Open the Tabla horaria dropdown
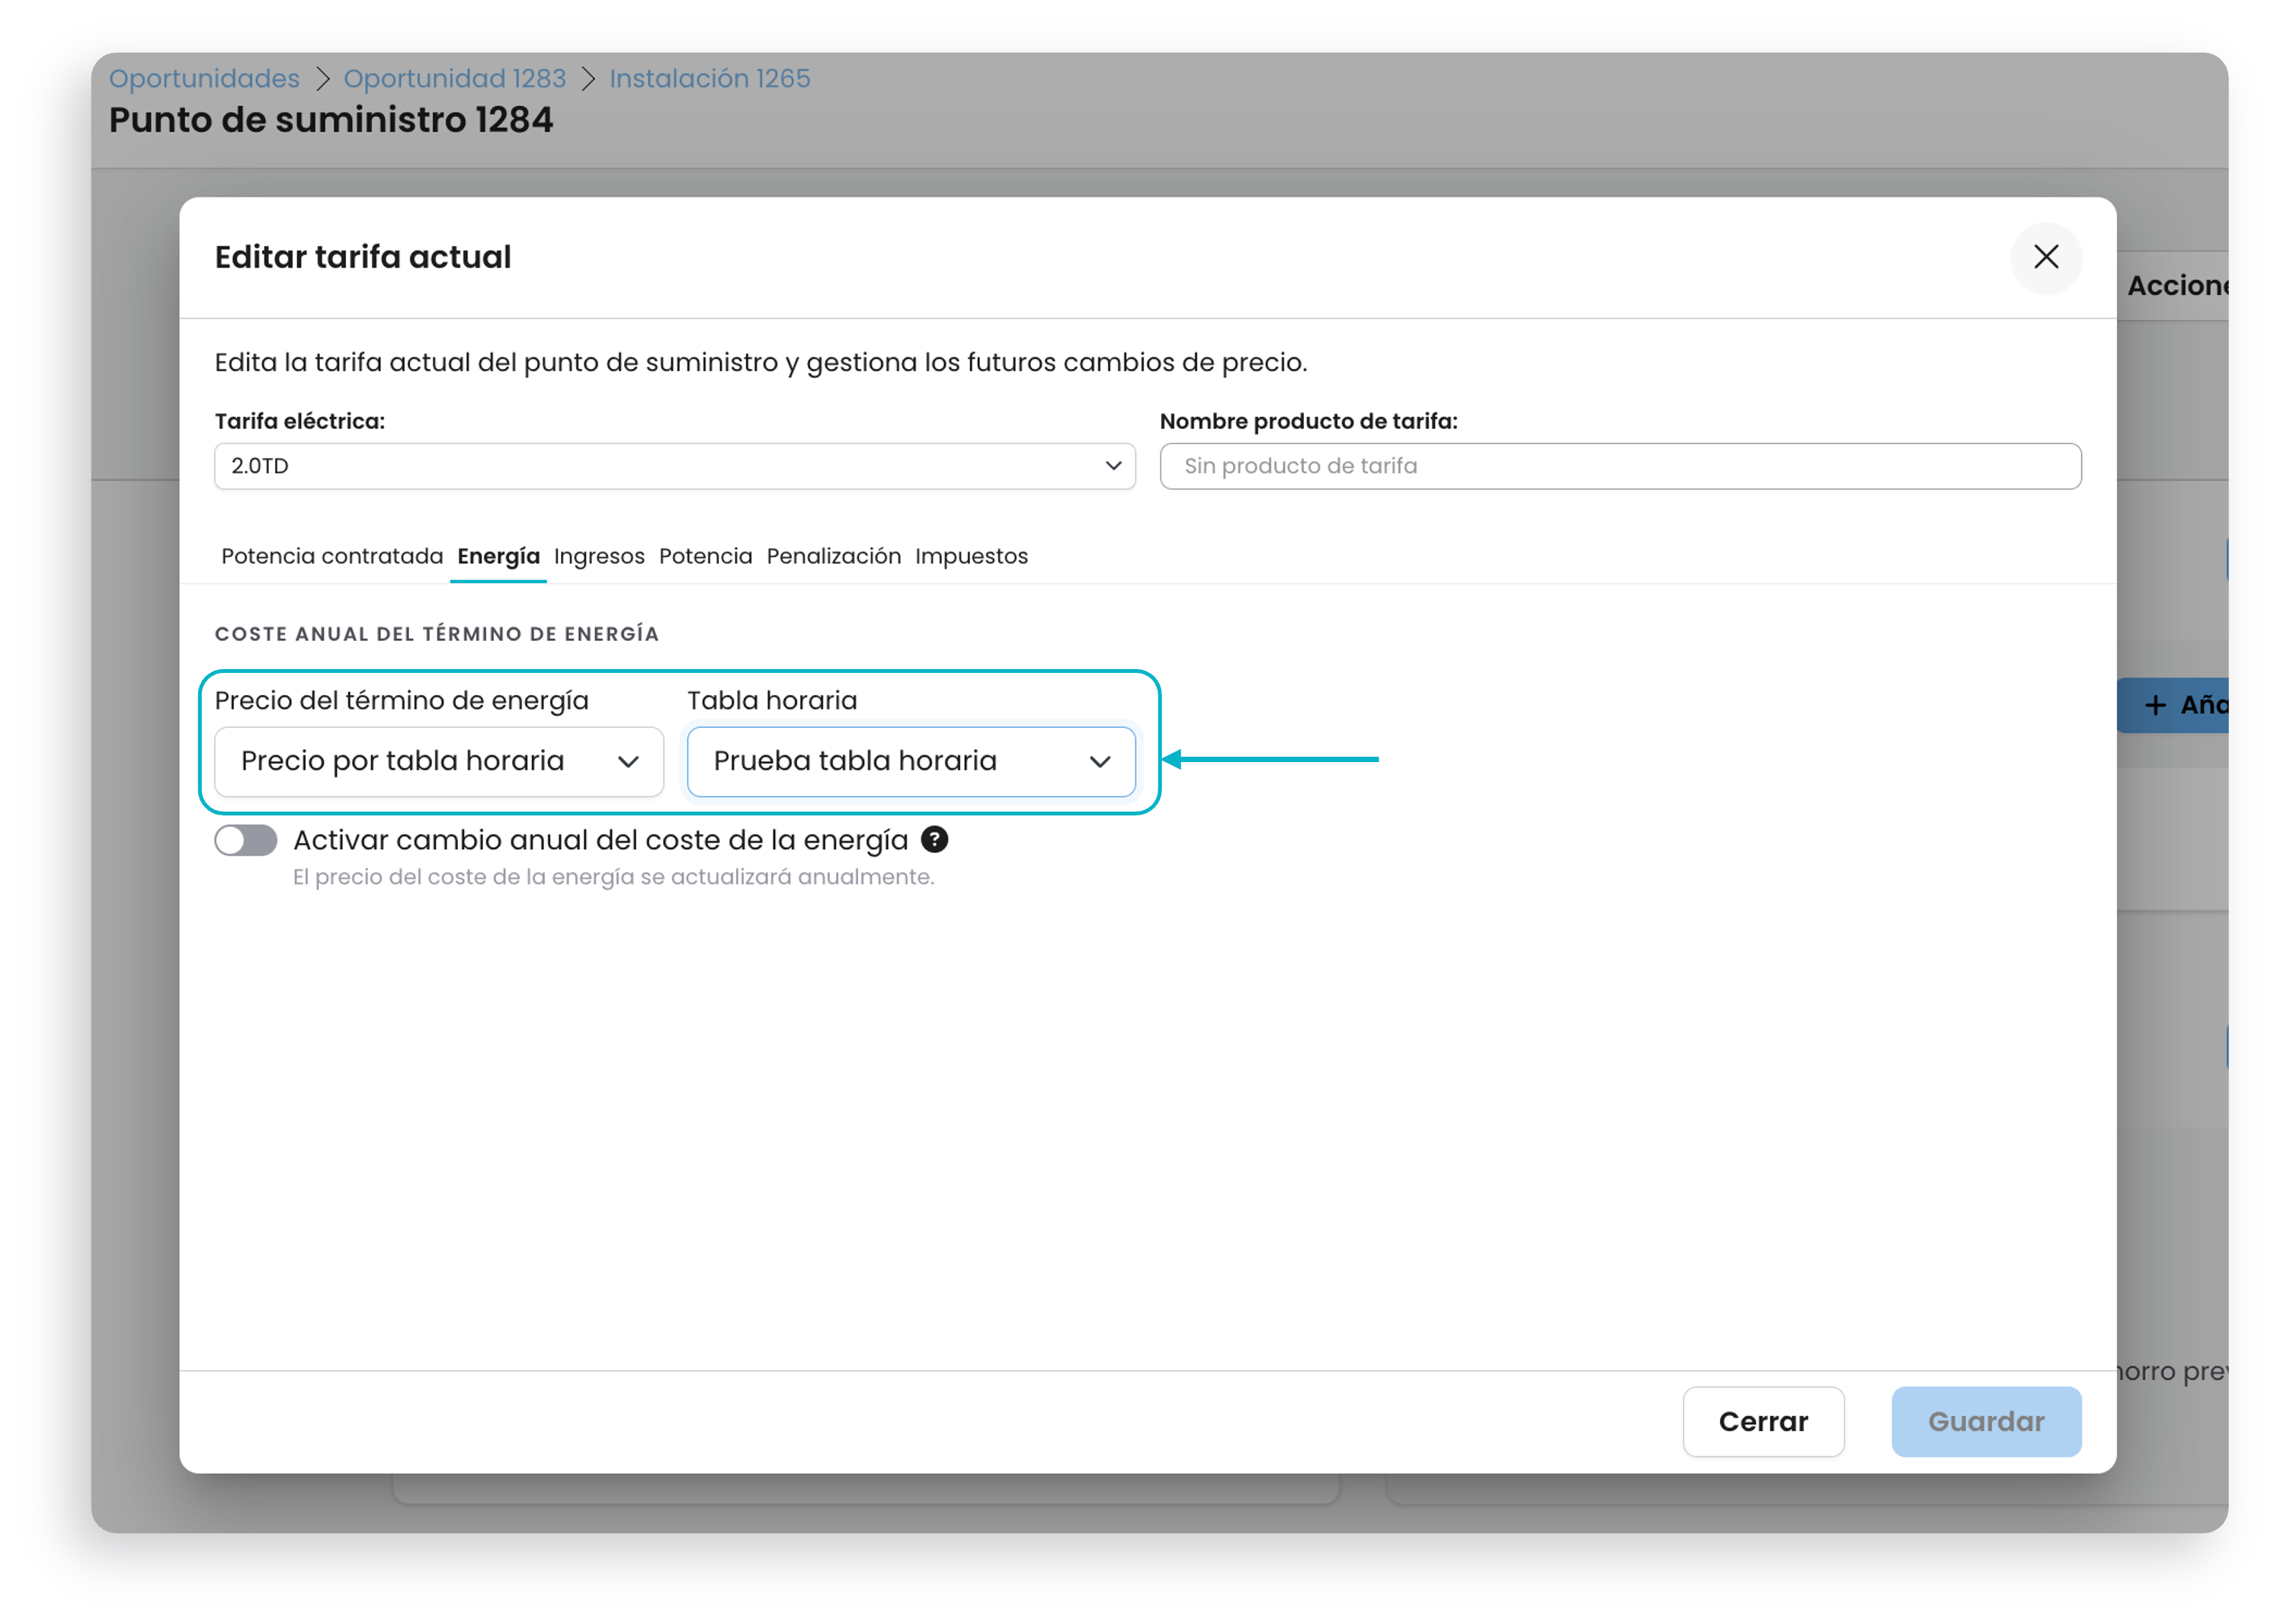Image resolution: width=2280 pixels, height=1624 pixels. click(x=911, y=762)
